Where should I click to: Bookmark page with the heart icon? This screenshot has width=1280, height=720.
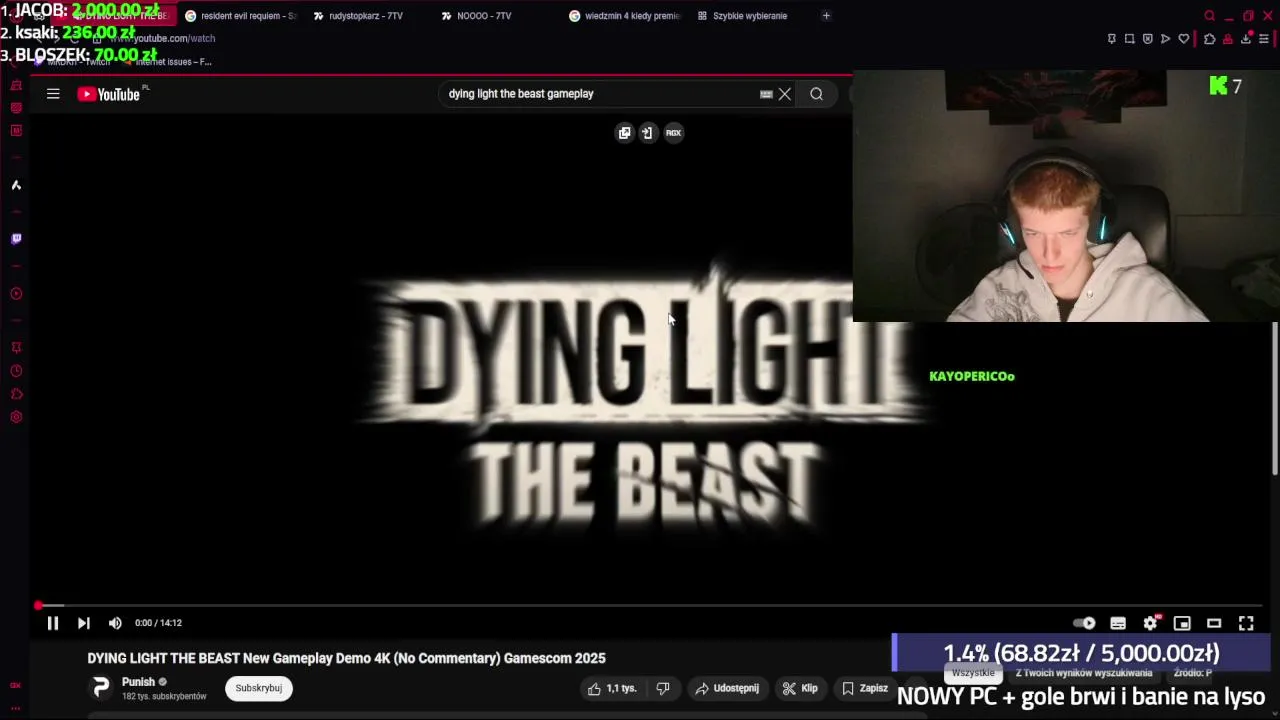(1184, 39)
